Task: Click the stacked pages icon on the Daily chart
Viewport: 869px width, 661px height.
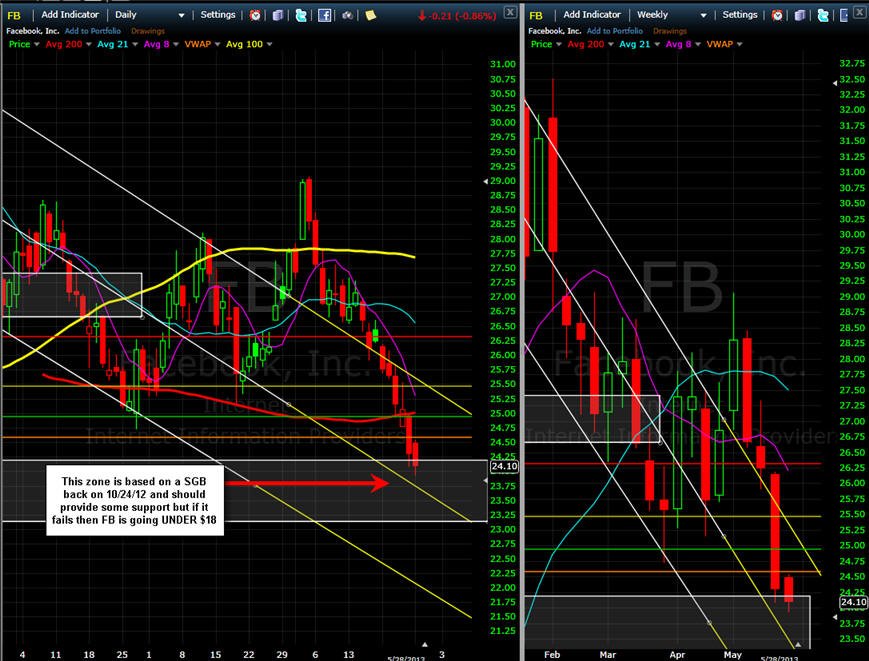Action: (278, 15)
